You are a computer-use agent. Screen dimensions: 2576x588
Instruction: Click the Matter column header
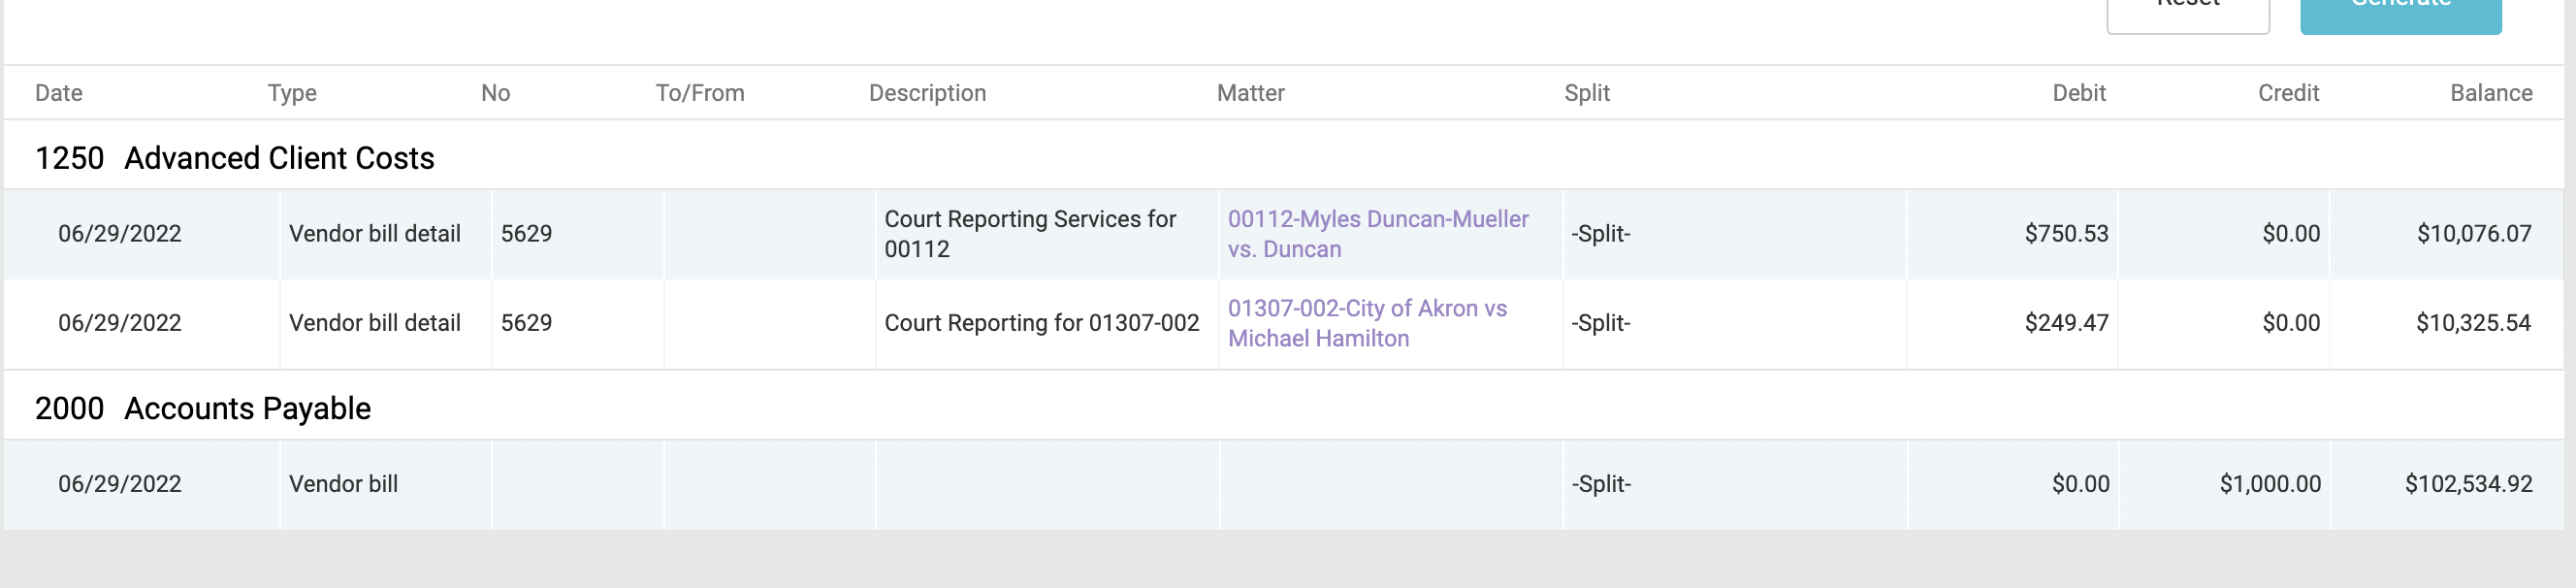tap(1250, 93)
